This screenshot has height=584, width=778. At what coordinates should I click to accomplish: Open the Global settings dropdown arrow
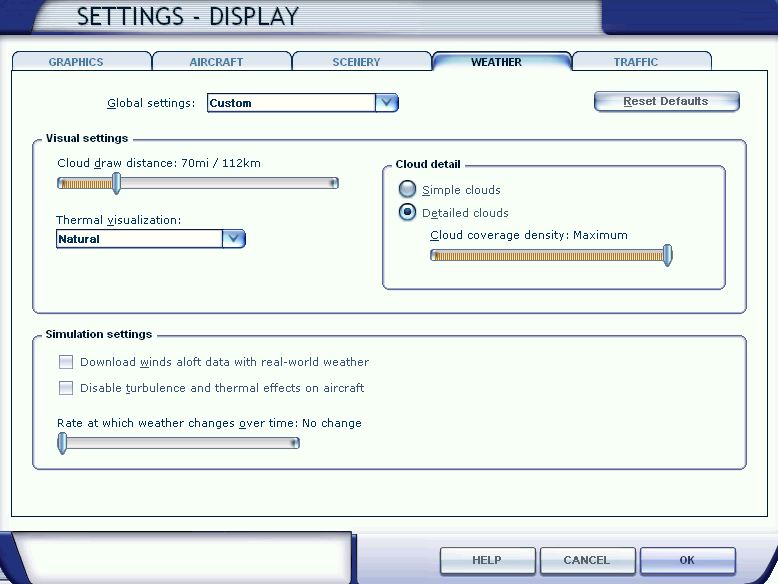pyautogui.click(x=387, y=103)
